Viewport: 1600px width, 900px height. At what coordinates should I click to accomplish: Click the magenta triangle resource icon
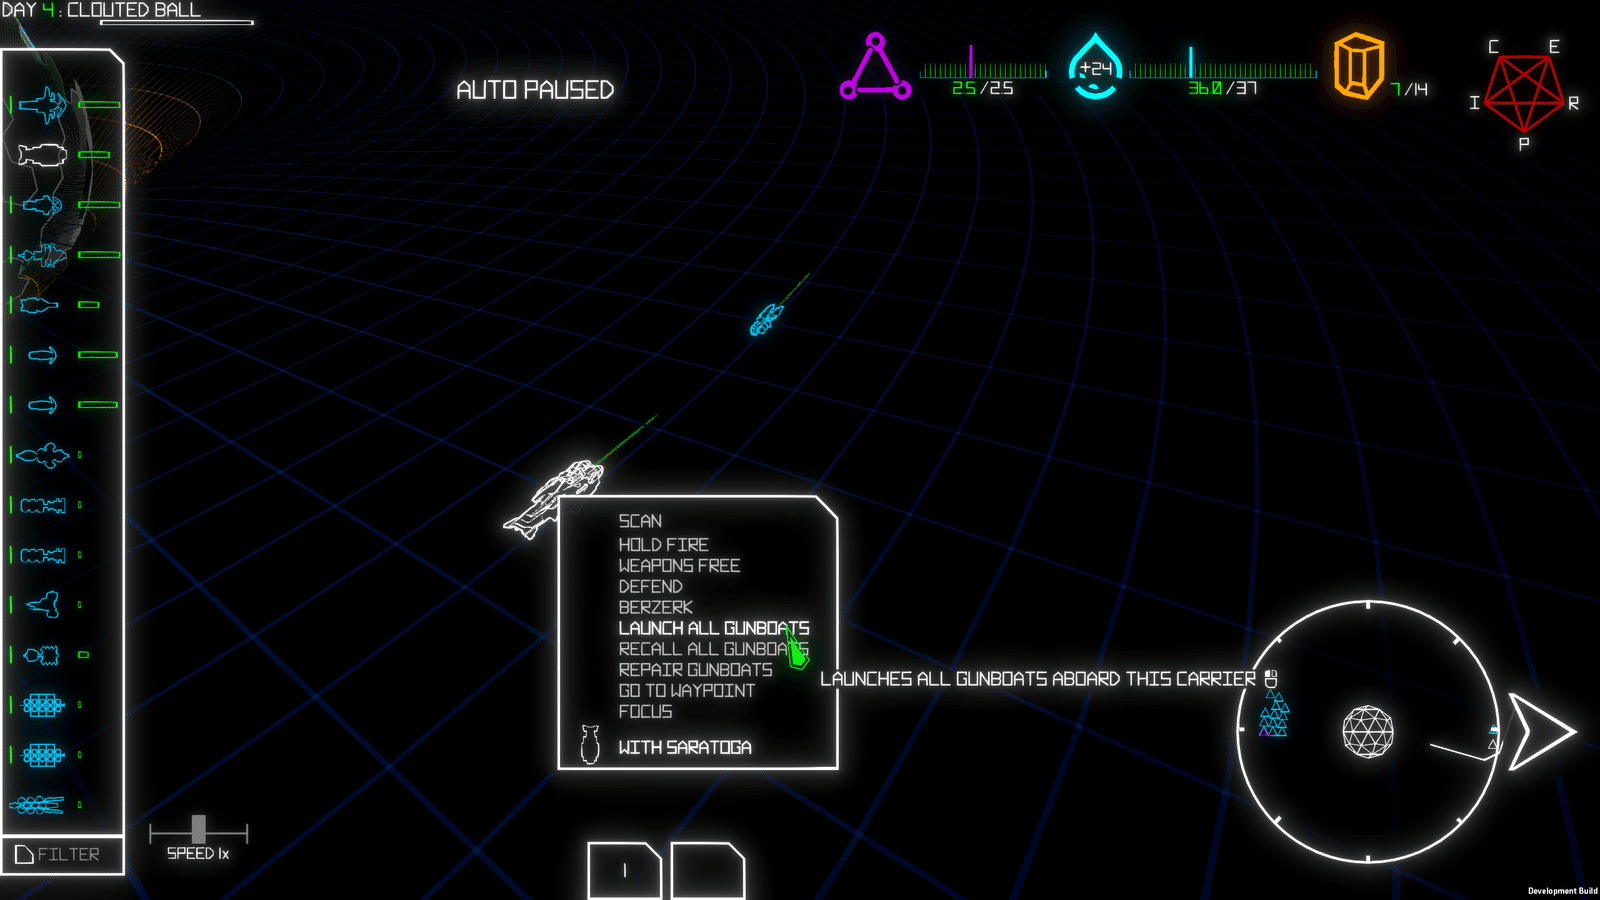point(875,68)
